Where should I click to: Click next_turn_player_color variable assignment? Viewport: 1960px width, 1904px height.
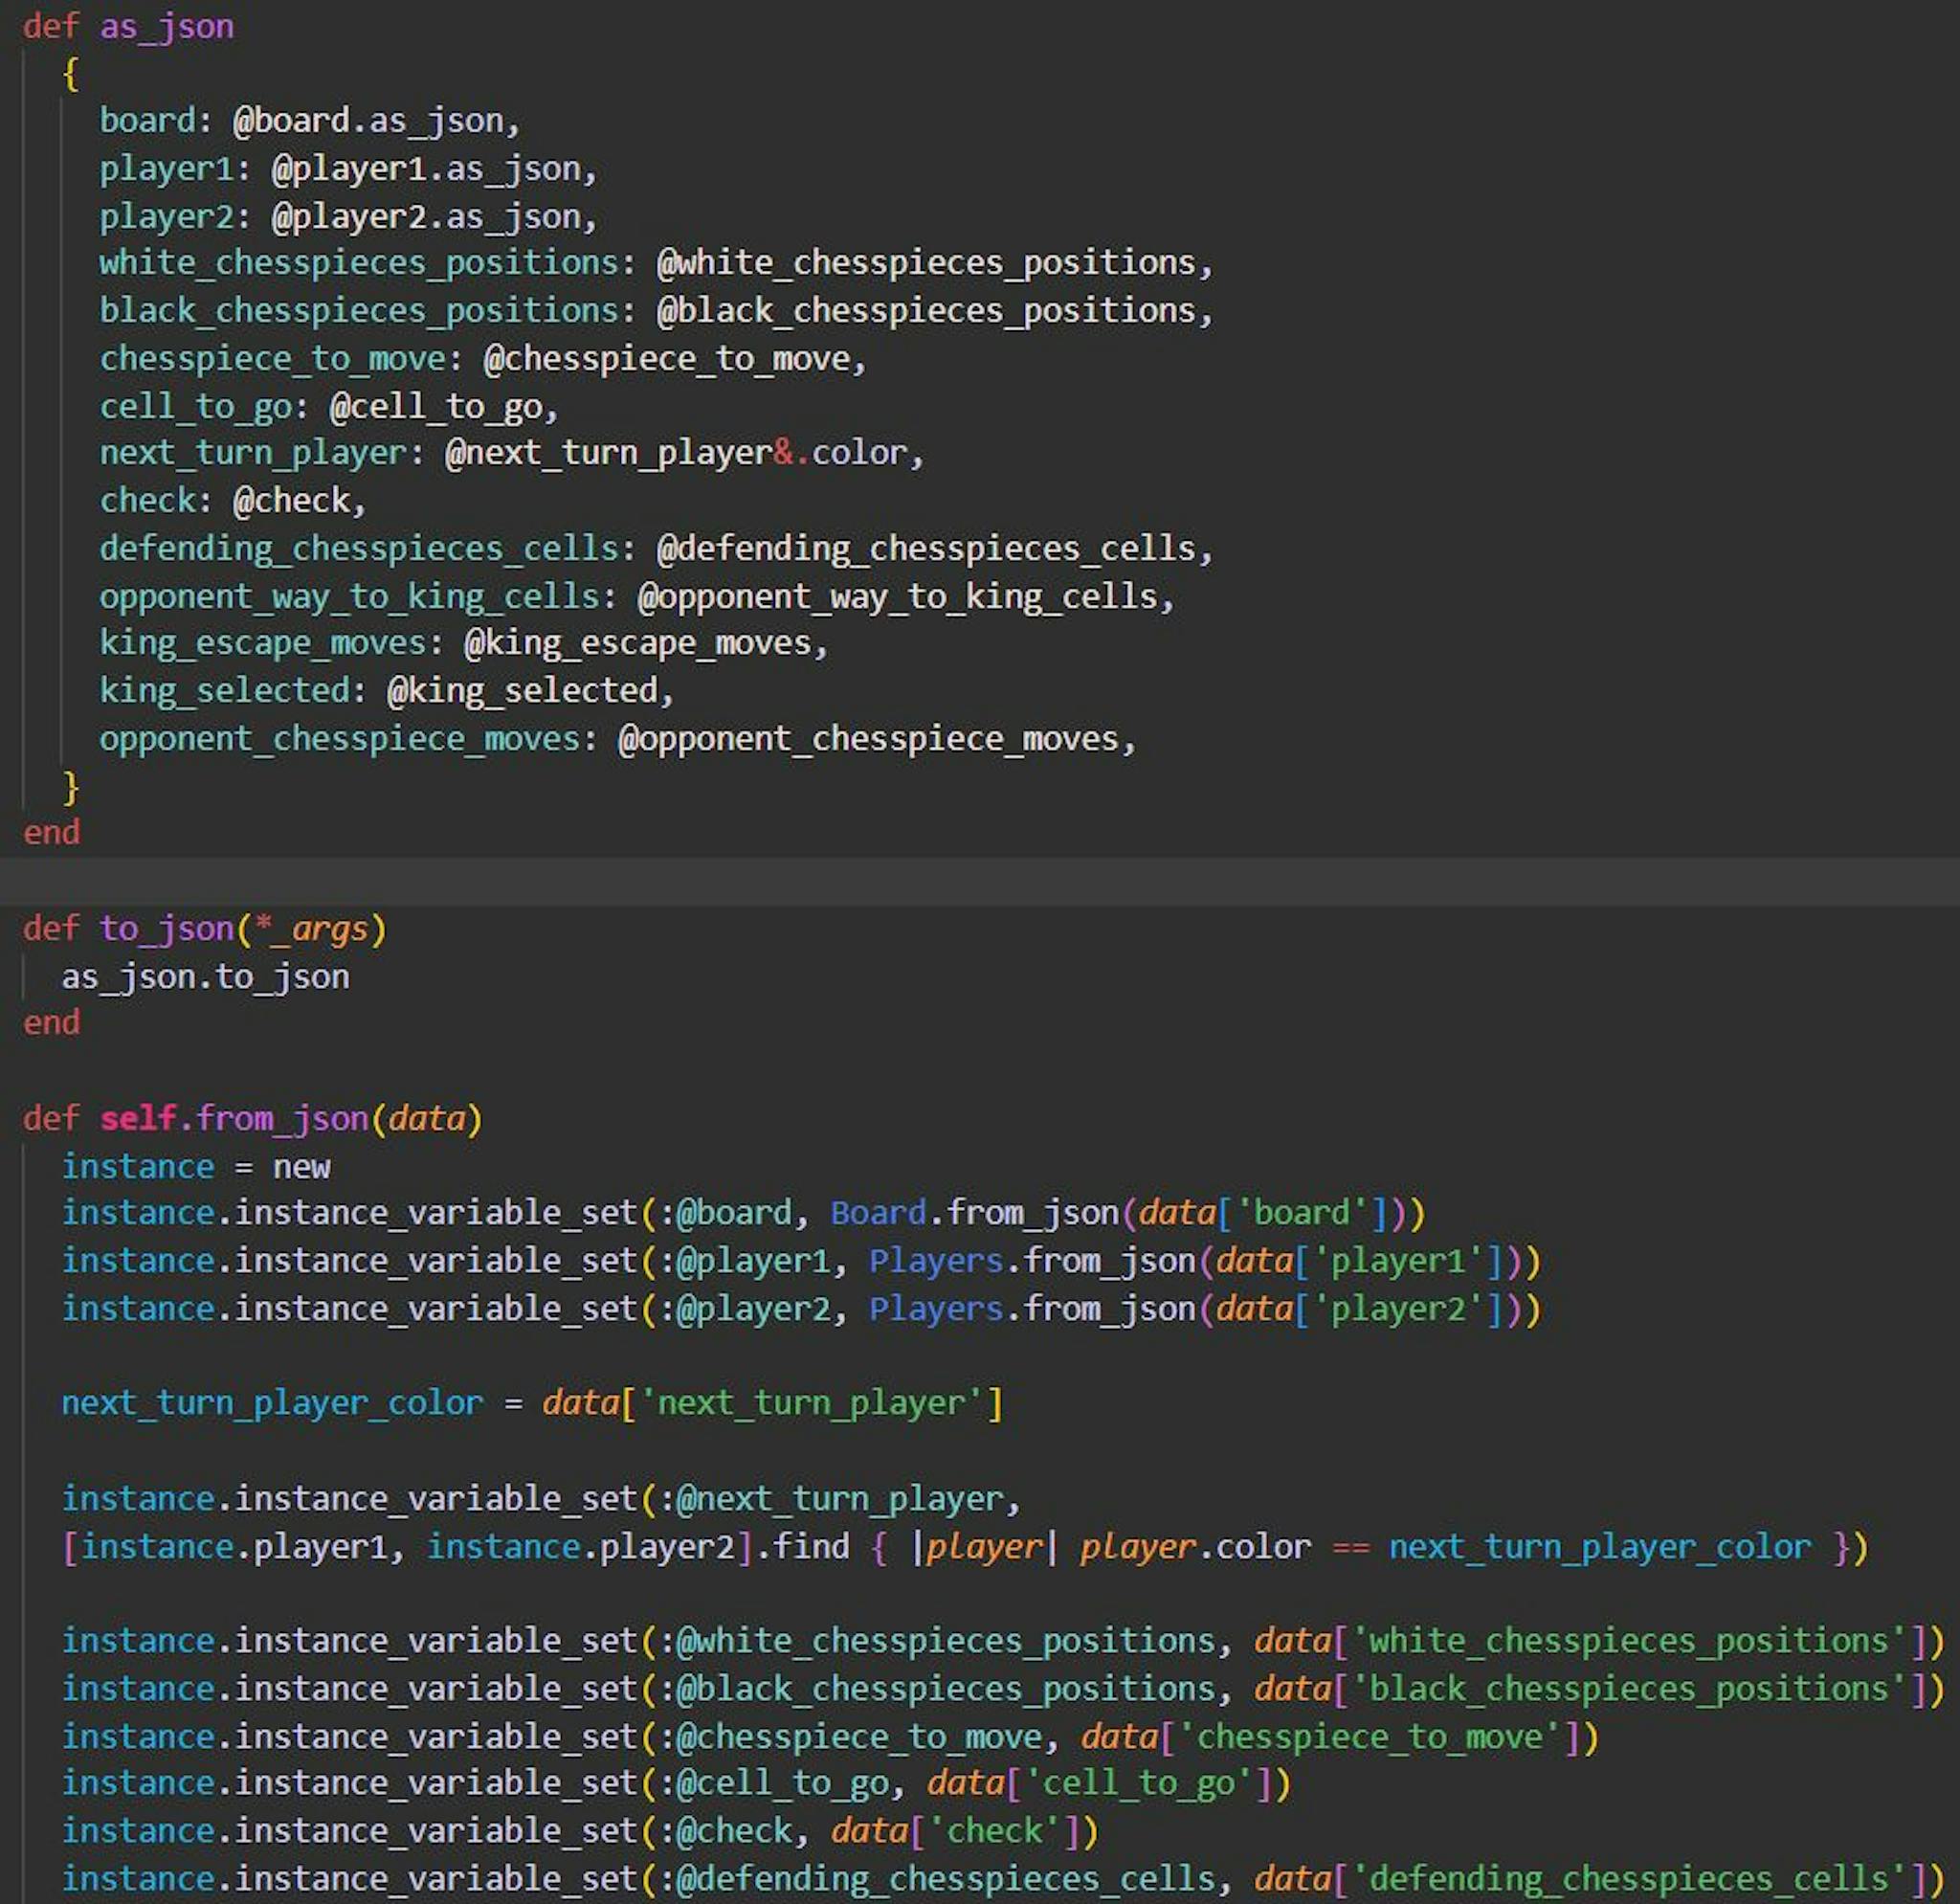pos(272,1403)
